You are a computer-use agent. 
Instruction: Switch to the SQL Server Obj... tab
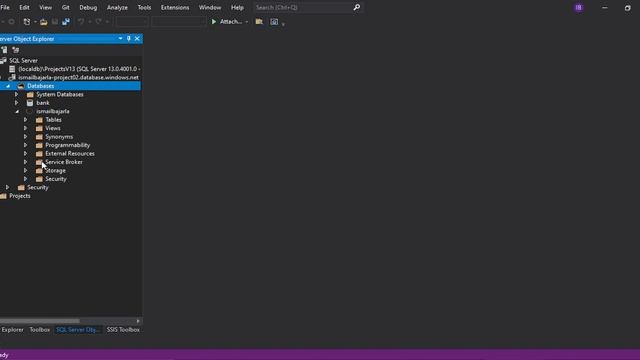pos(78,329)
